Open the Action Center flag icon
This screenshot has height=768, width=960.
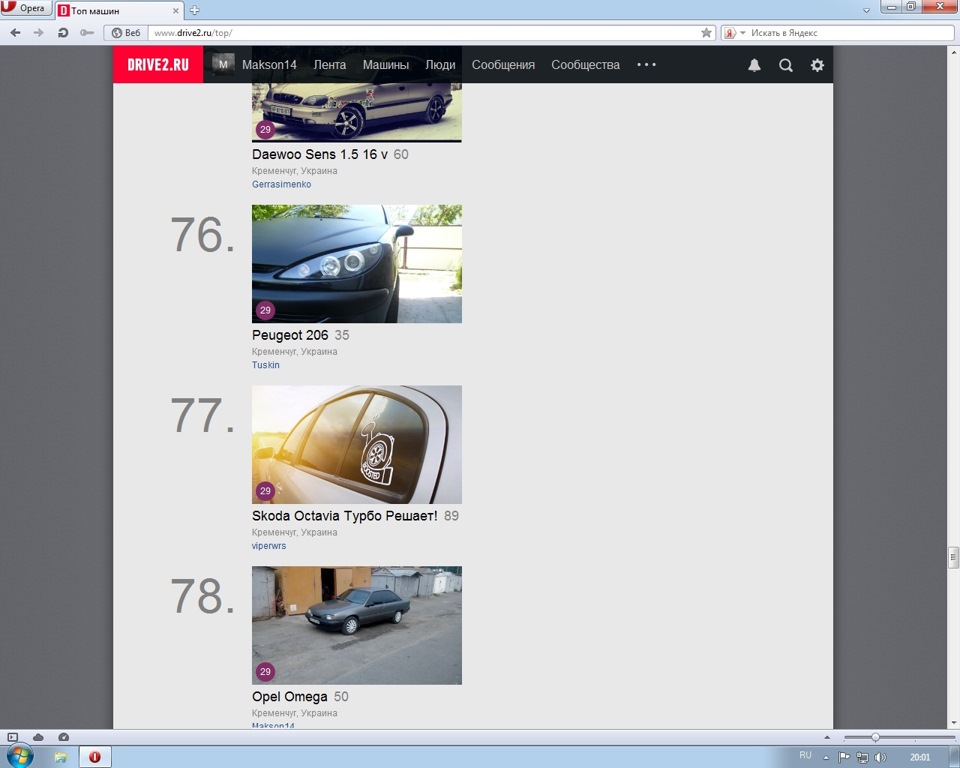click(x=844, y=757)
